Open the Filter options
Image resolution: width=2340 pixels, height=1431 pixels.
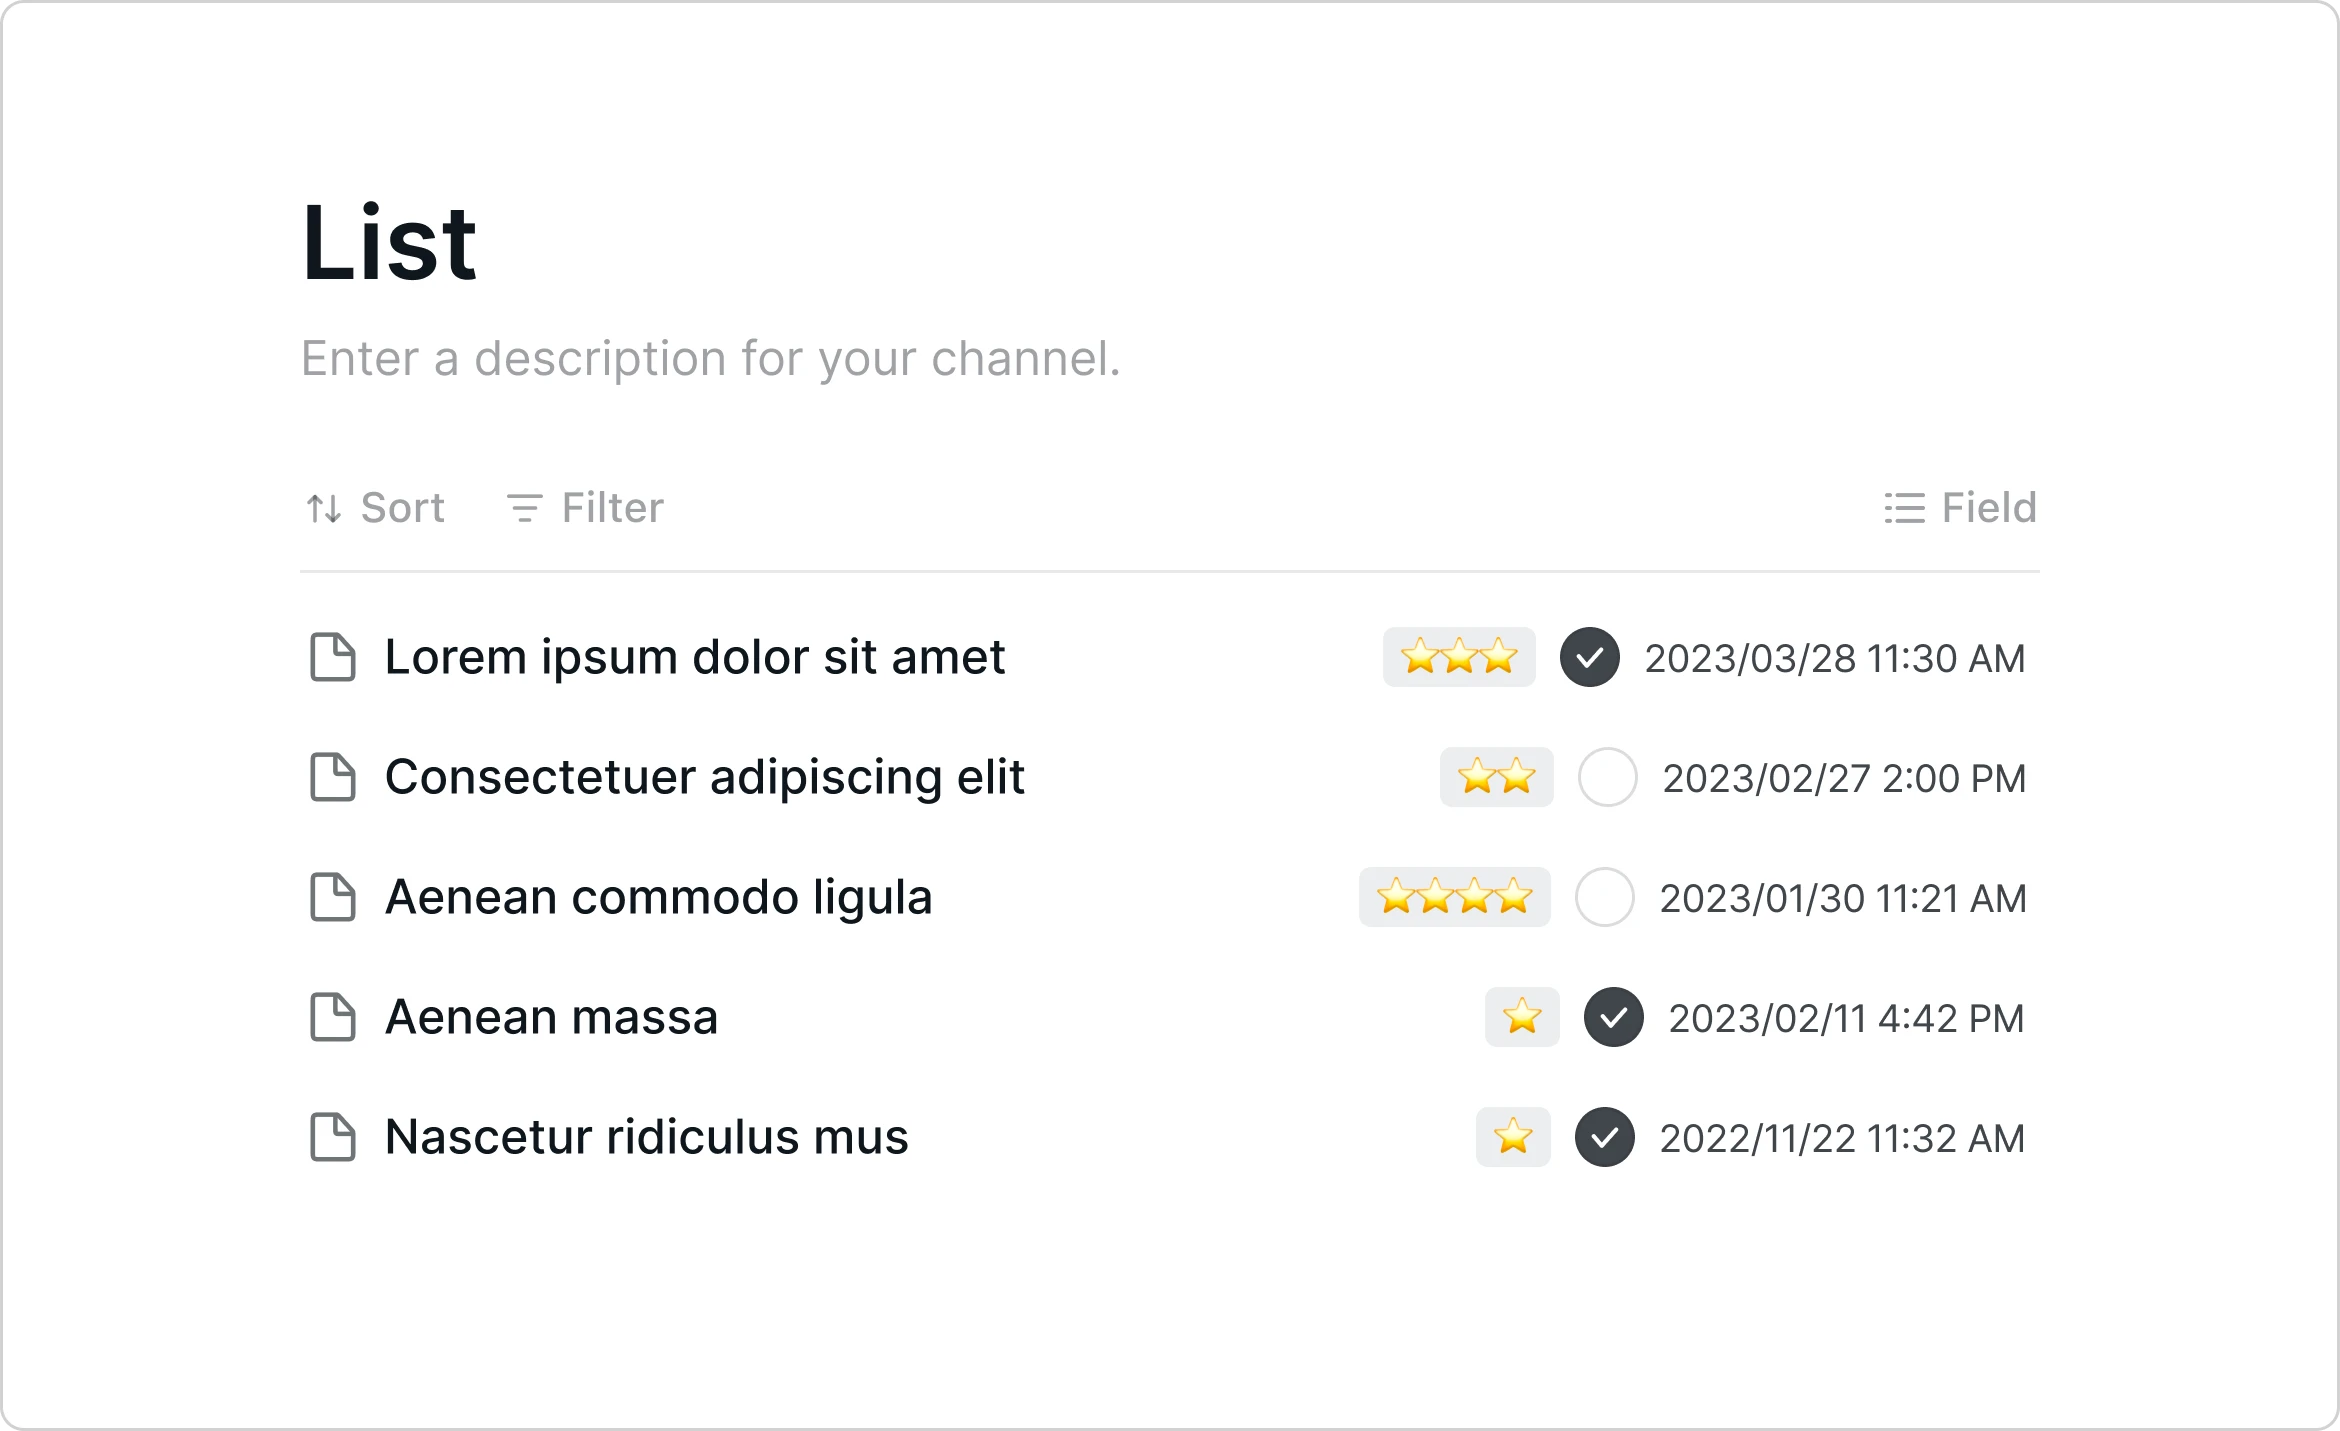click(x=585, y=508)
